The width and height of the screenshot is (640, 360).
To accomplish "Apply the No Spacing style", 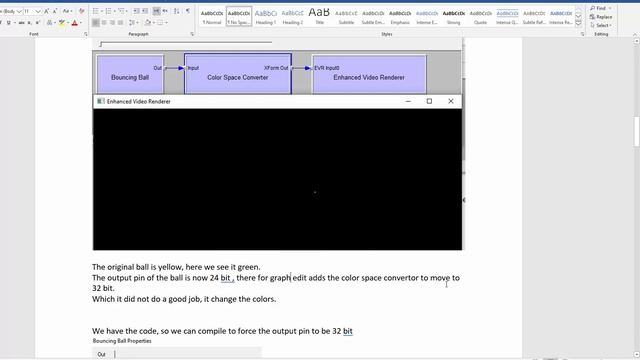I will [x=239, y=17].
